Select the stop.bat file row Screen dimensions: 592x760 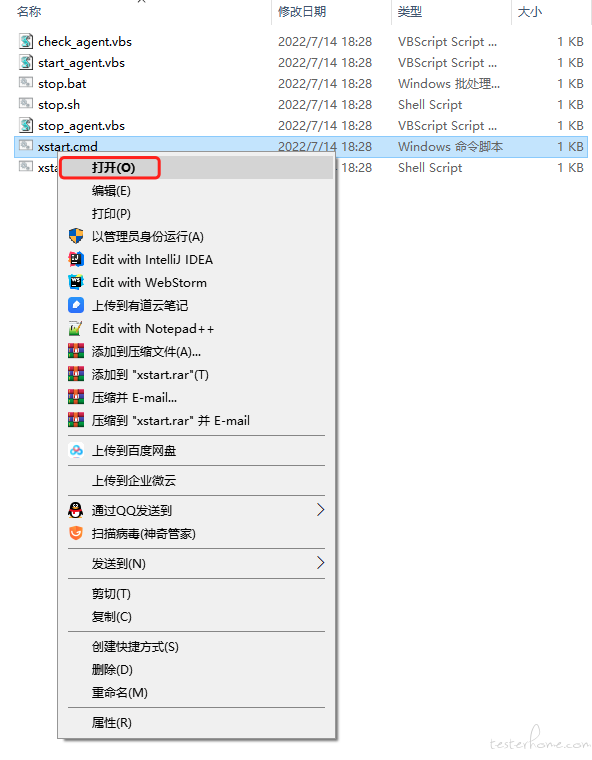[x=301, y=84]
